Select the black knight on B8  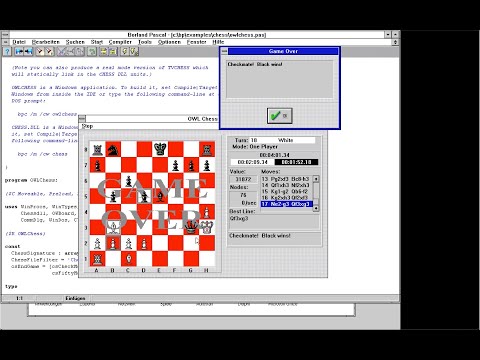tap(113, 149)
